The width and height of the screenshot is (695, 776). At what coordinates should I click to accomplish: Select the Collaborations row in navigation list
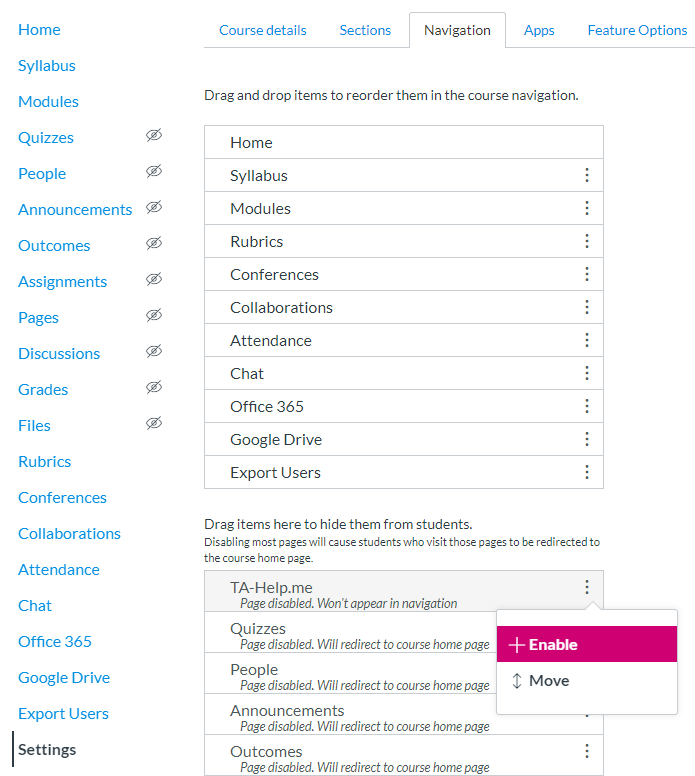click(x=403, y=307)
